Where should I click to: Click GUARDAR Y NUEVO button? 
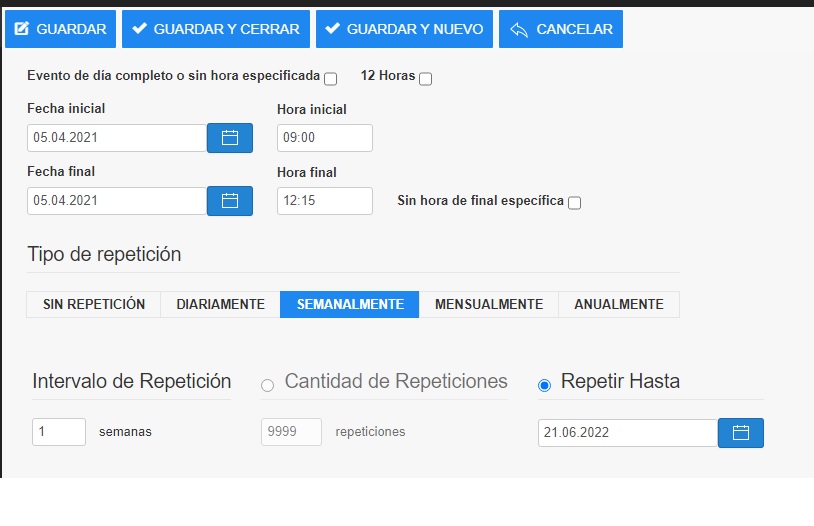tap(404, 29)
